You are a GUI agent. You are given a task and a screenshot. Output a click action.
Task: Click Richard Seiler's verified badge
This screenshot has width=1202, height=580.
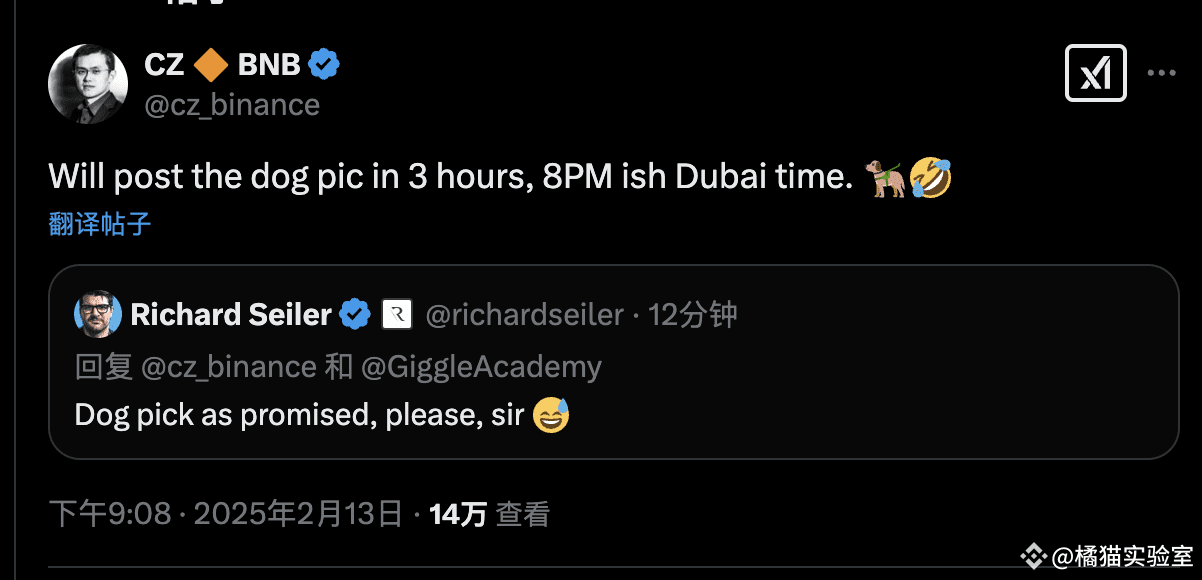coord(355,315)
